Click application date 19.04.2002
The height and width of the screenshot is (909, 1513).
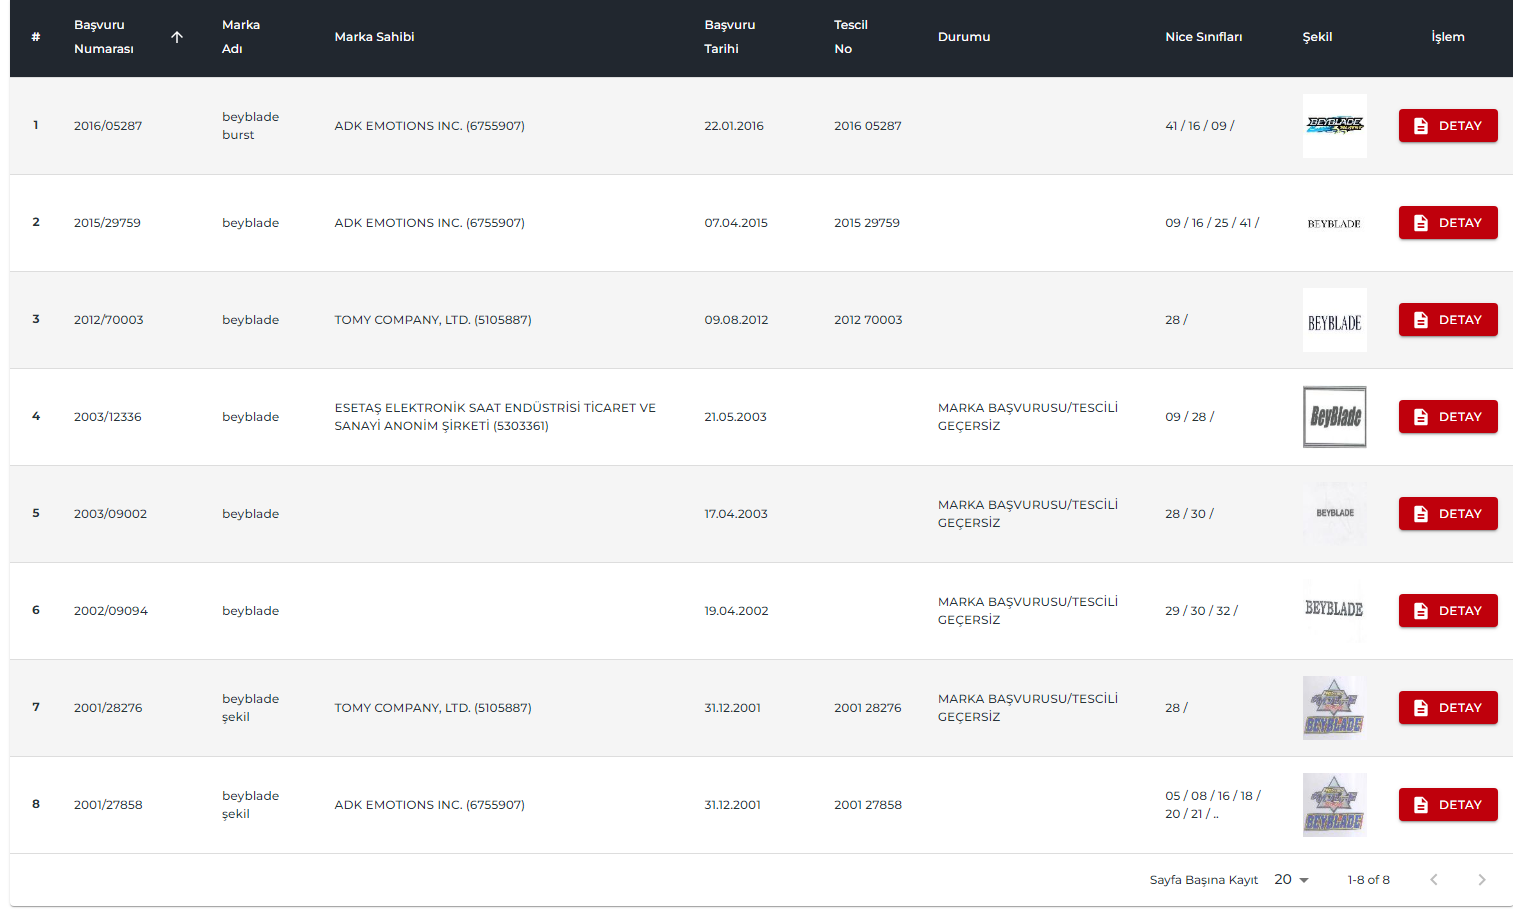[736, 611]
